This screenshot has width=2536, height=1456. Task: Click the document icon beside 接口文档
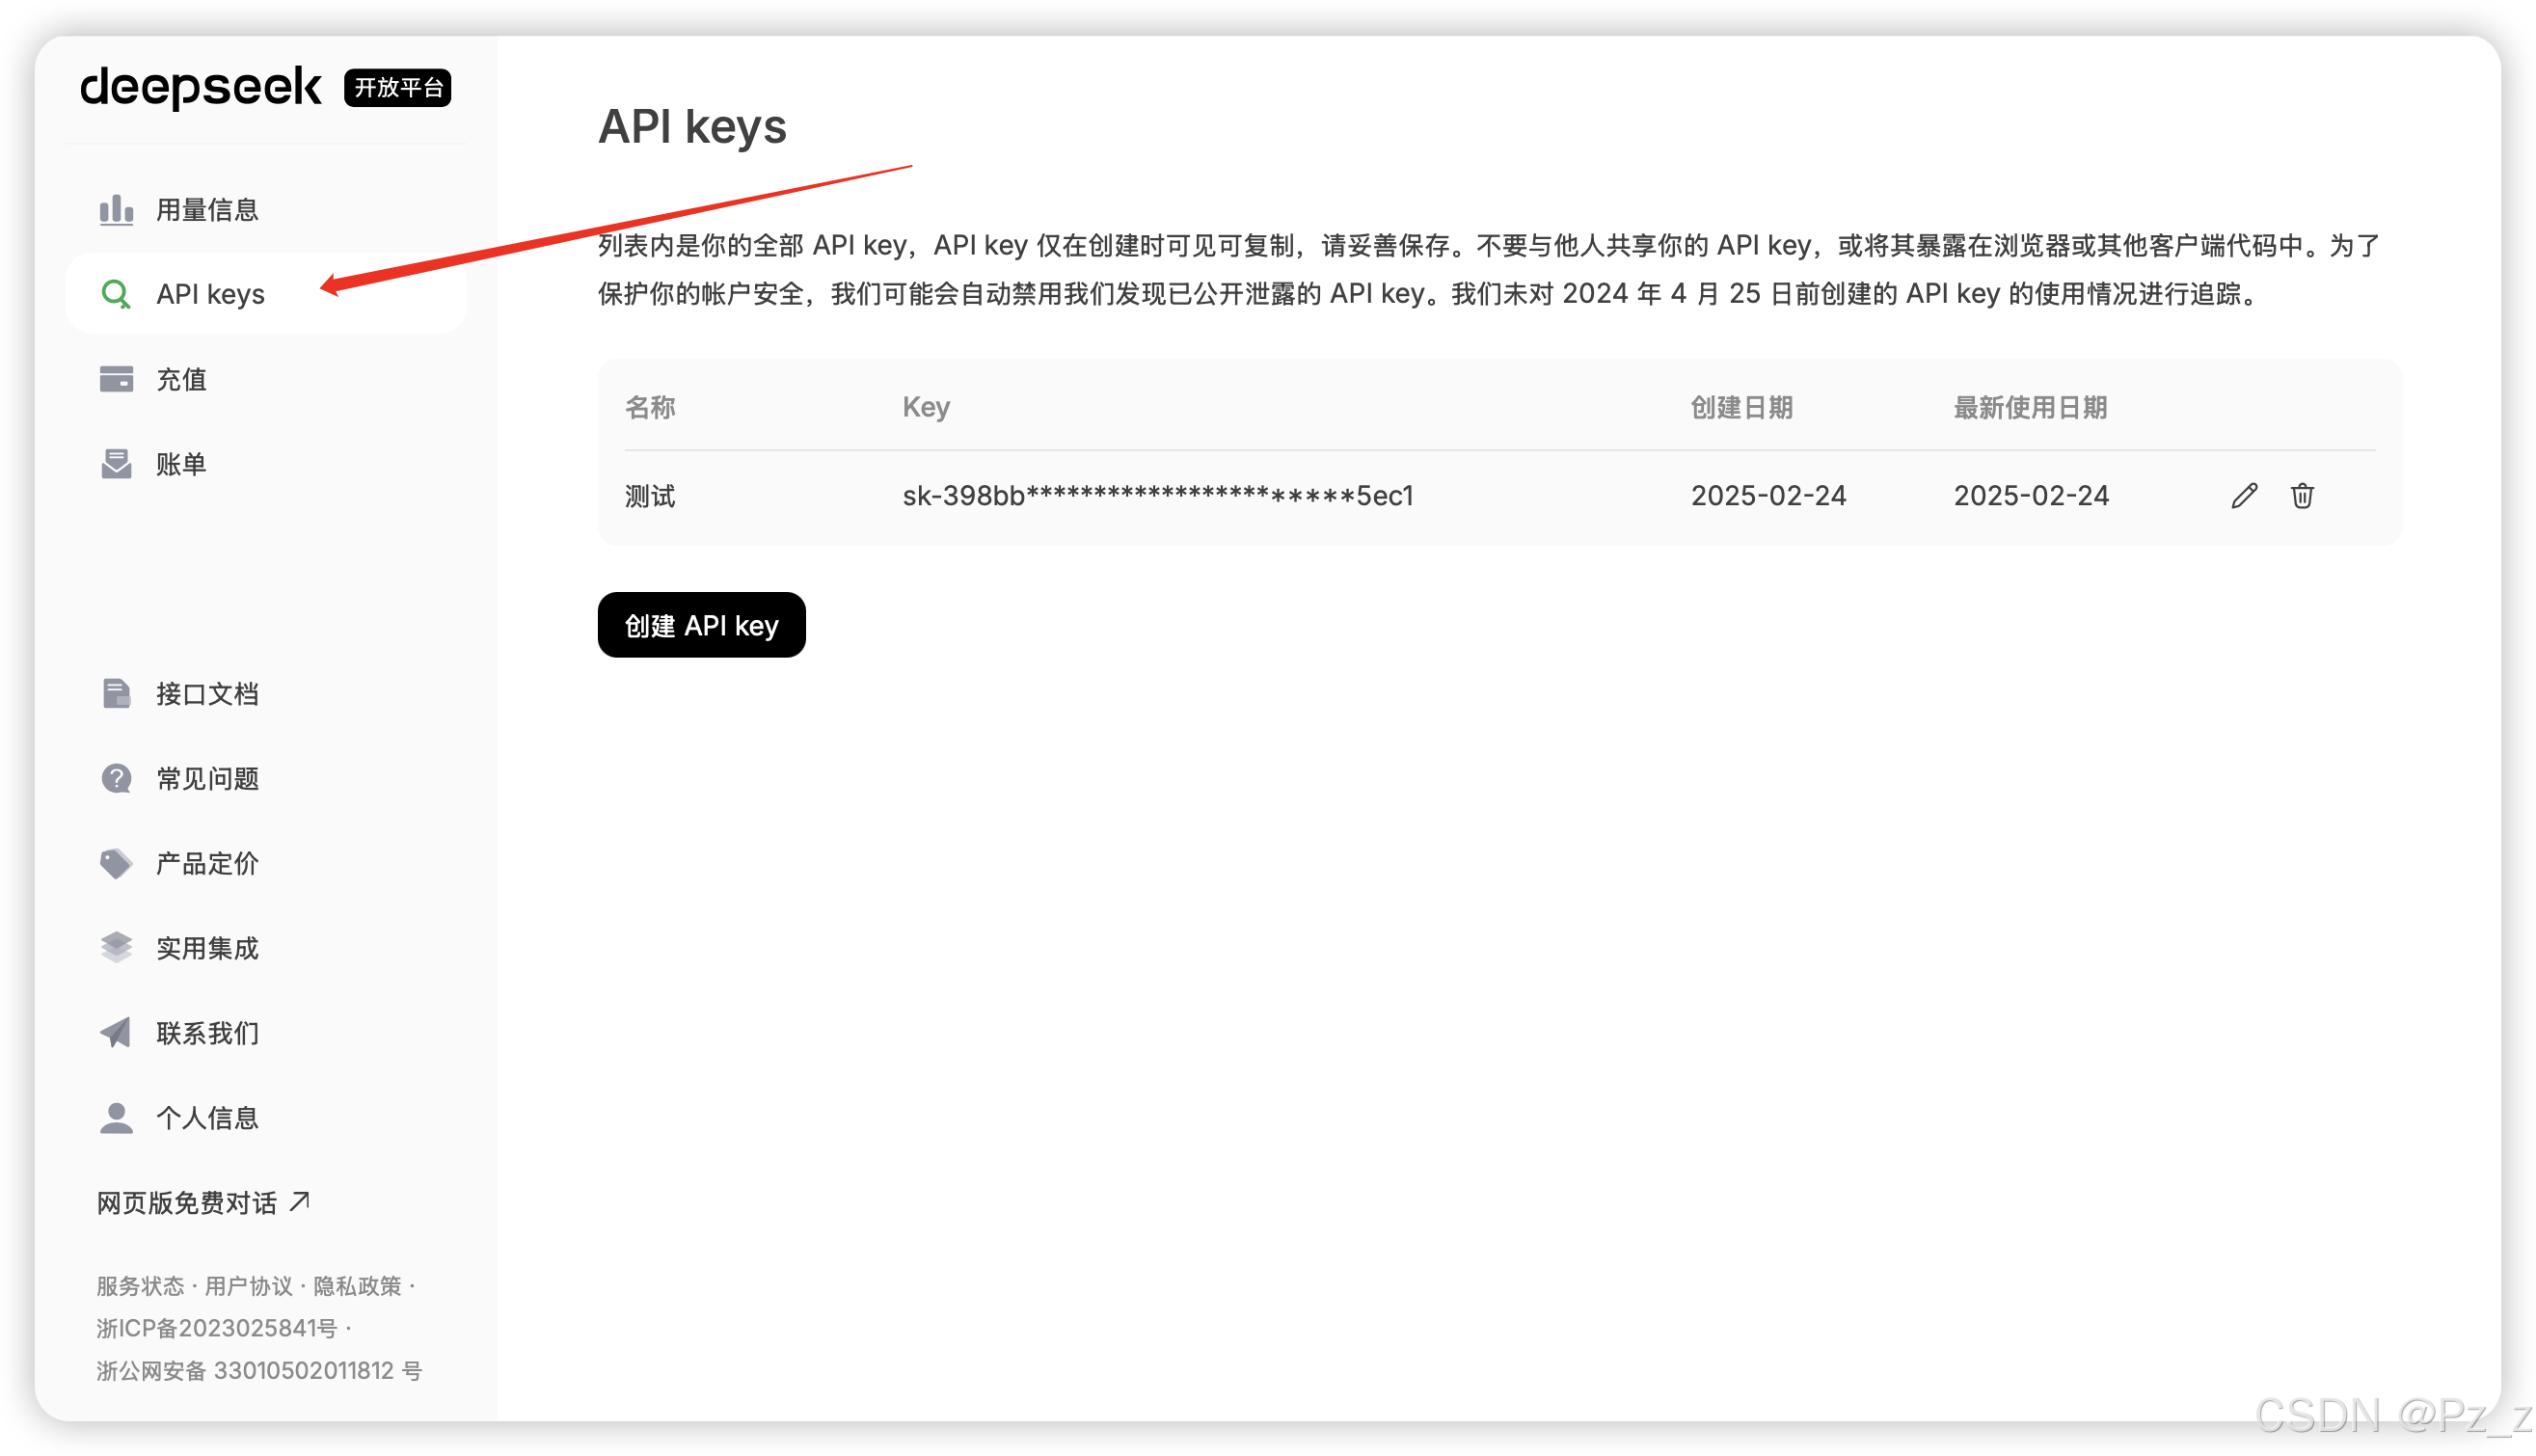116,693
